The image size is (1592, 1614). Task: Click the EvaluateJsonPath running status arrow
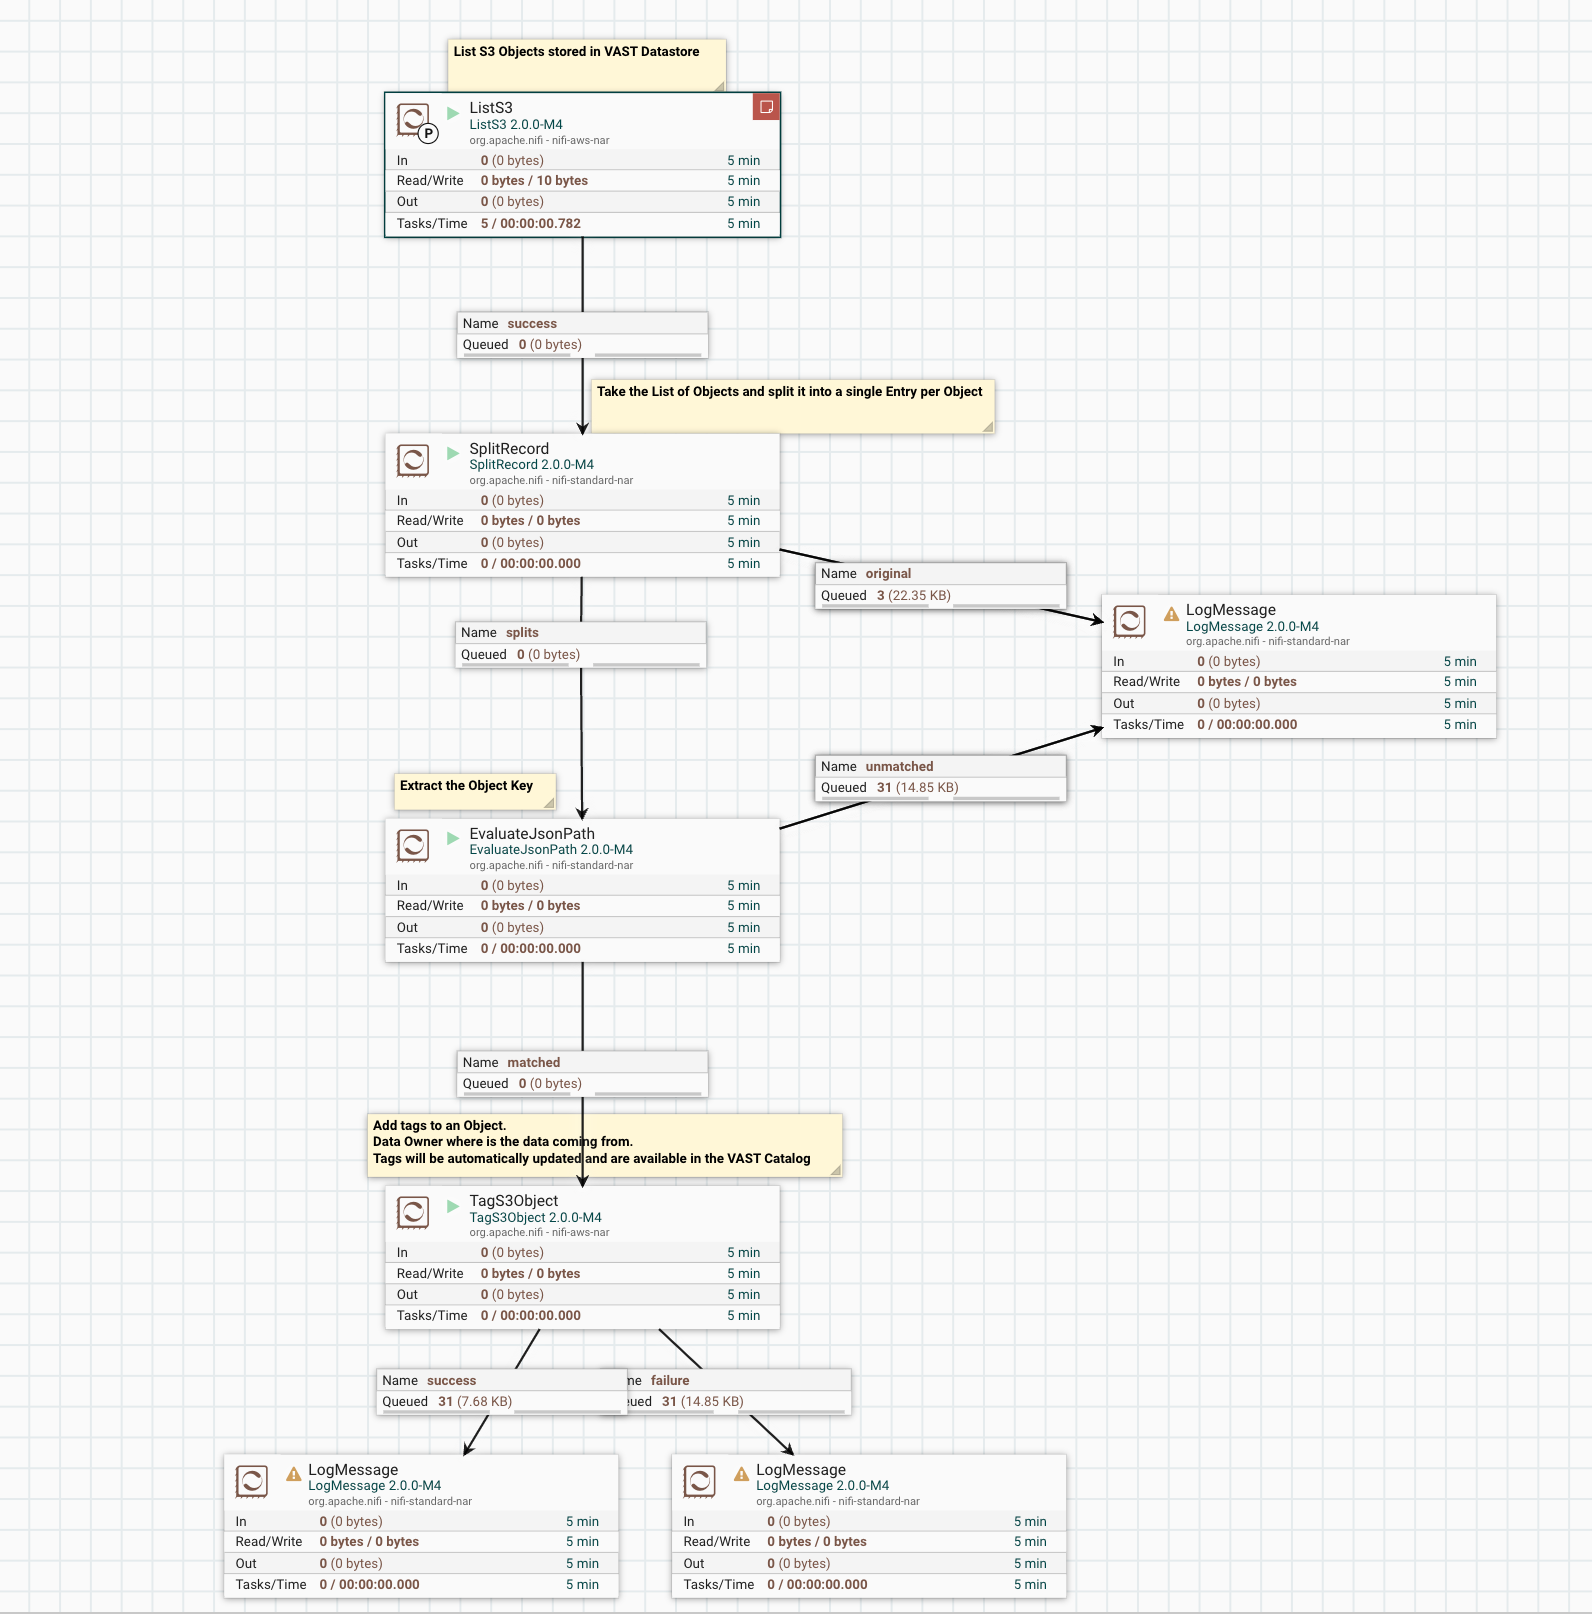(453, 837)
